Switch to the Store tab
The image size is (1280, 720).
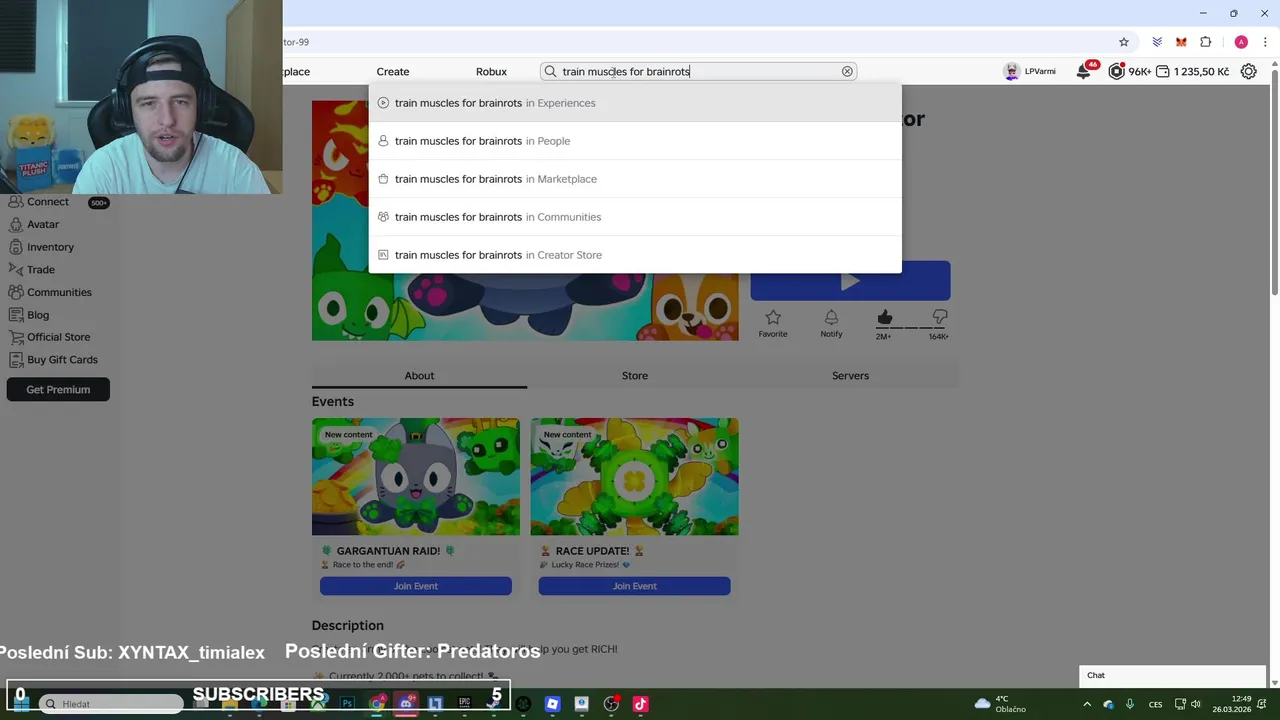[635, 375]
